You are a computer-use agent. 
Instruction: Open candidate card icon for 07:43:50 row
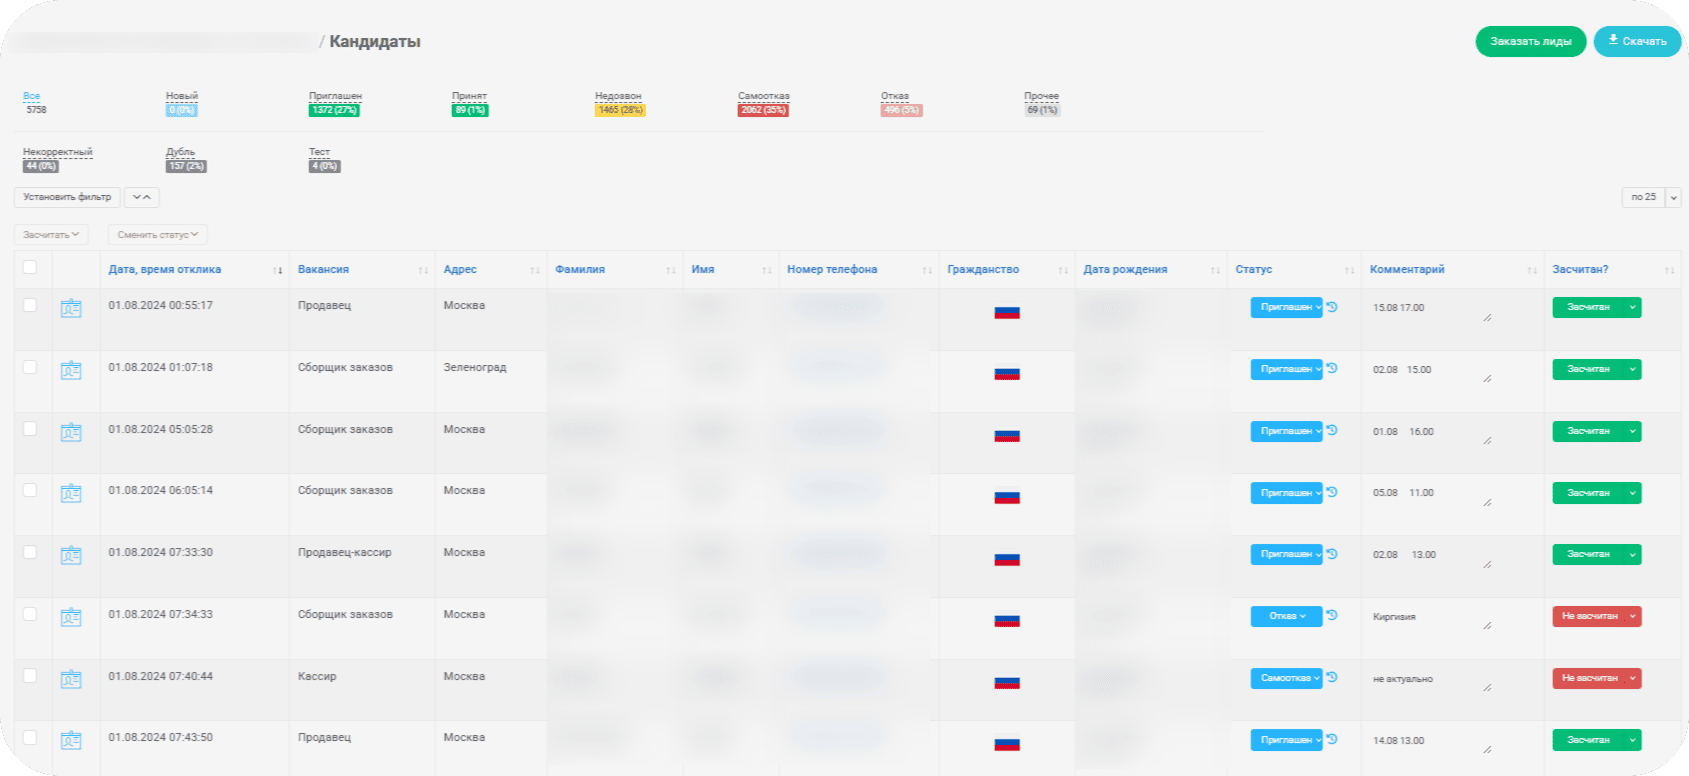71,741
